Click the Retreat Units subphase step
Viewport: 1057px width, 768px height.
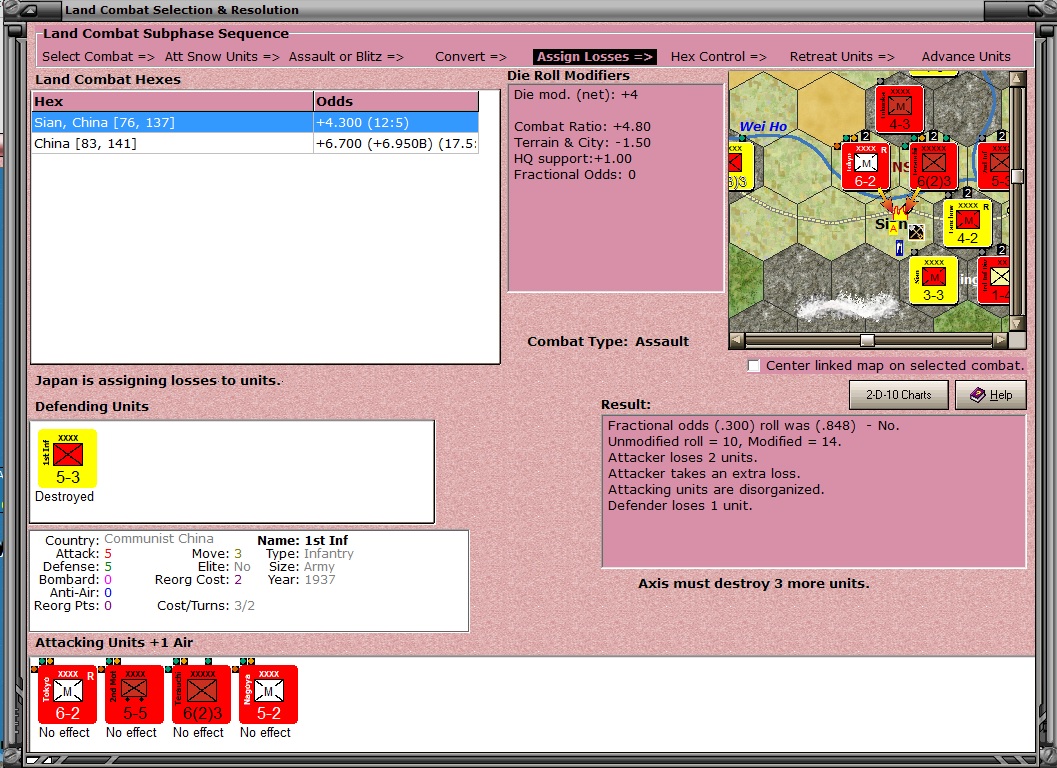842,57
